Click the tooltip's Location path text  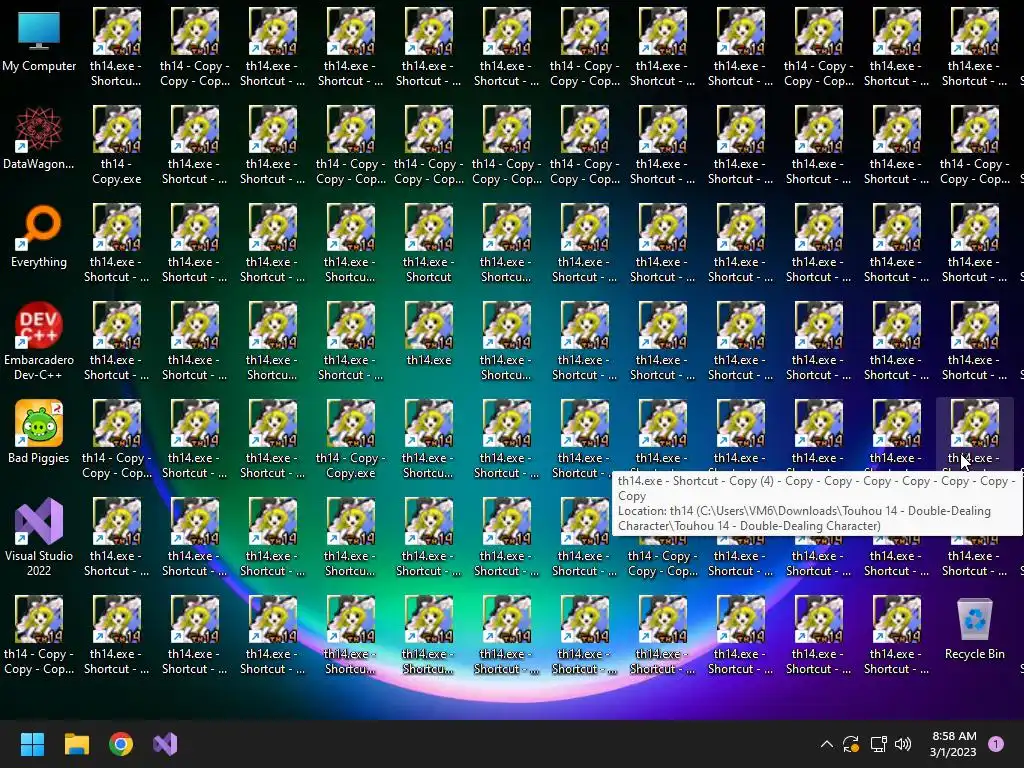[804, 519]
